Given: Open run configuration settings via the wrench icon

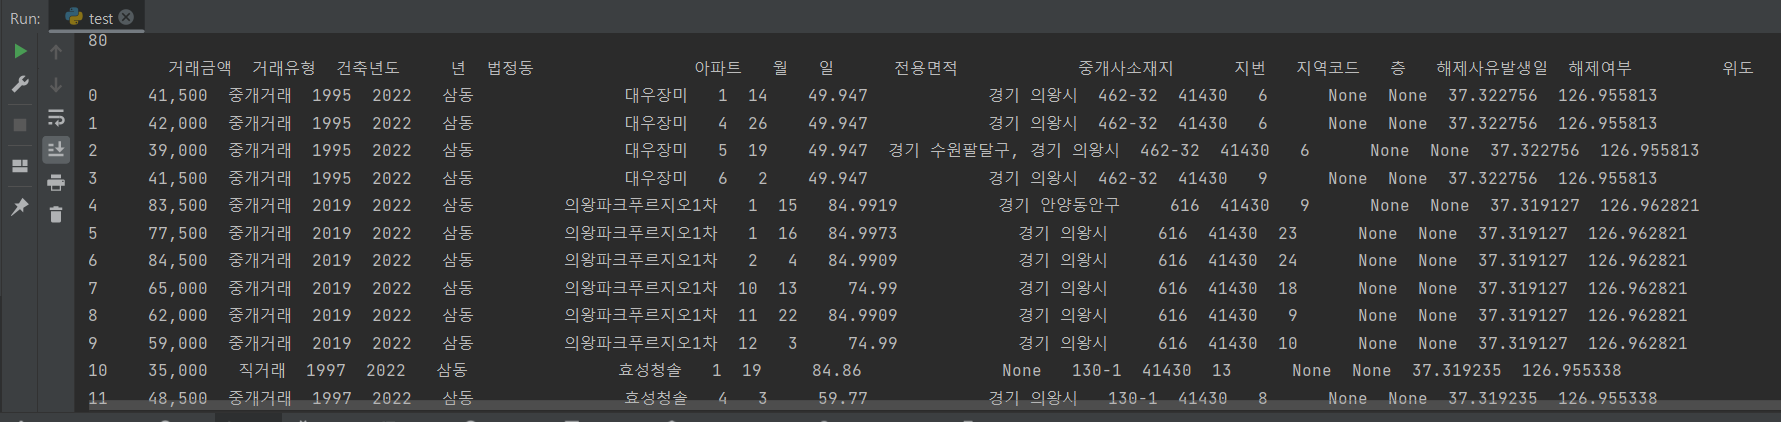Looking at the screenshot, I should [x=20, y=84].
